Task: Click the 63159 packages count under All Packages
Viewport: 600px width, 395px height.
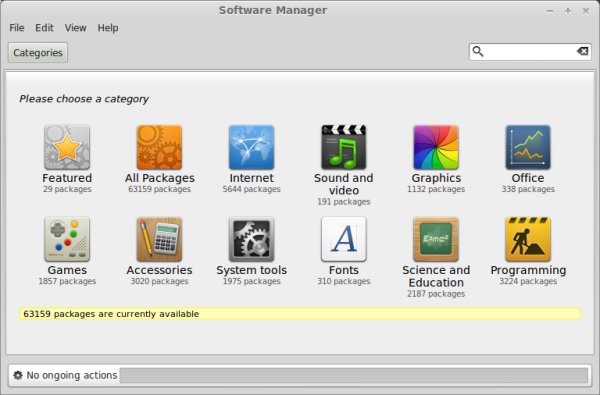Action: click(159, 189)
